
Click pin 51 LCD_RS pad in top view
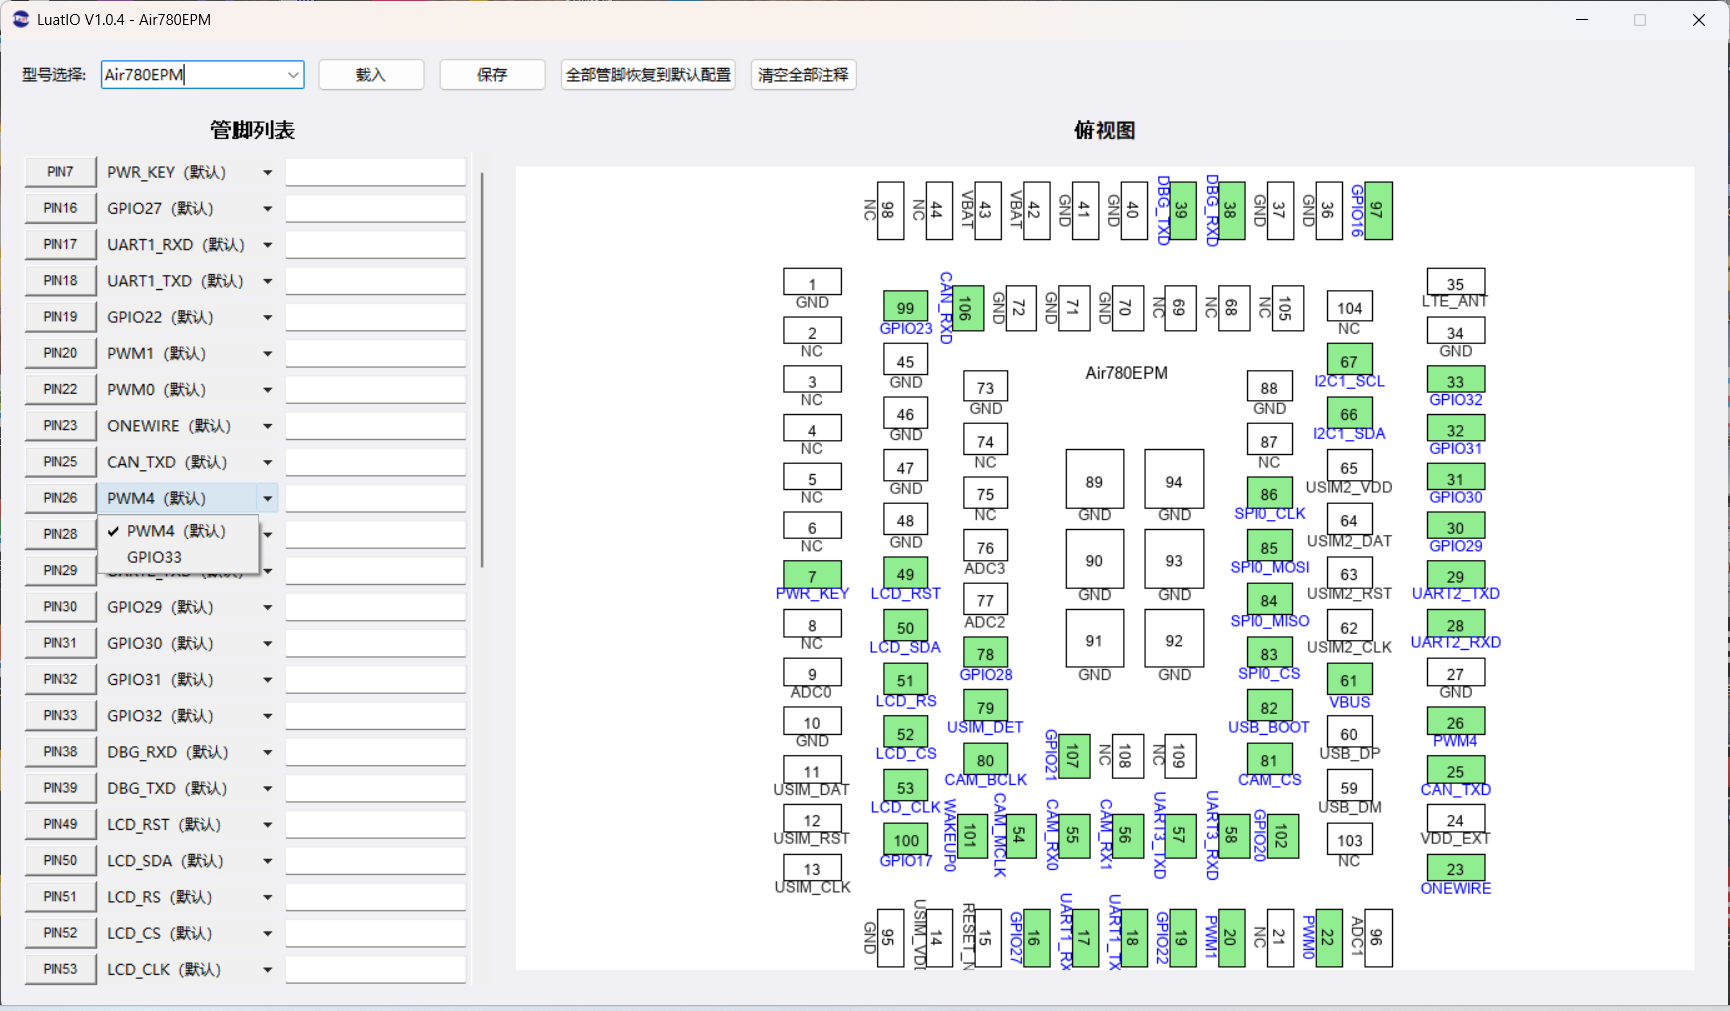(x=905, y=680)
